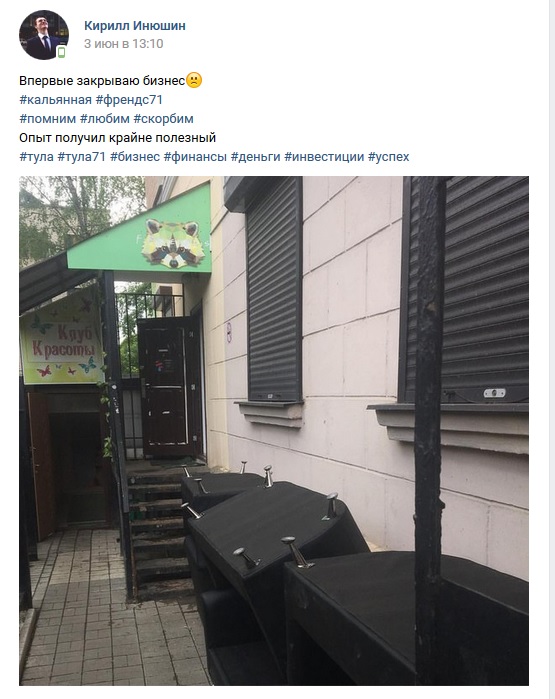Viewport: 555px width, 699px height.
Task: Open hashtag #помним
Action: [x=47, y=119]
